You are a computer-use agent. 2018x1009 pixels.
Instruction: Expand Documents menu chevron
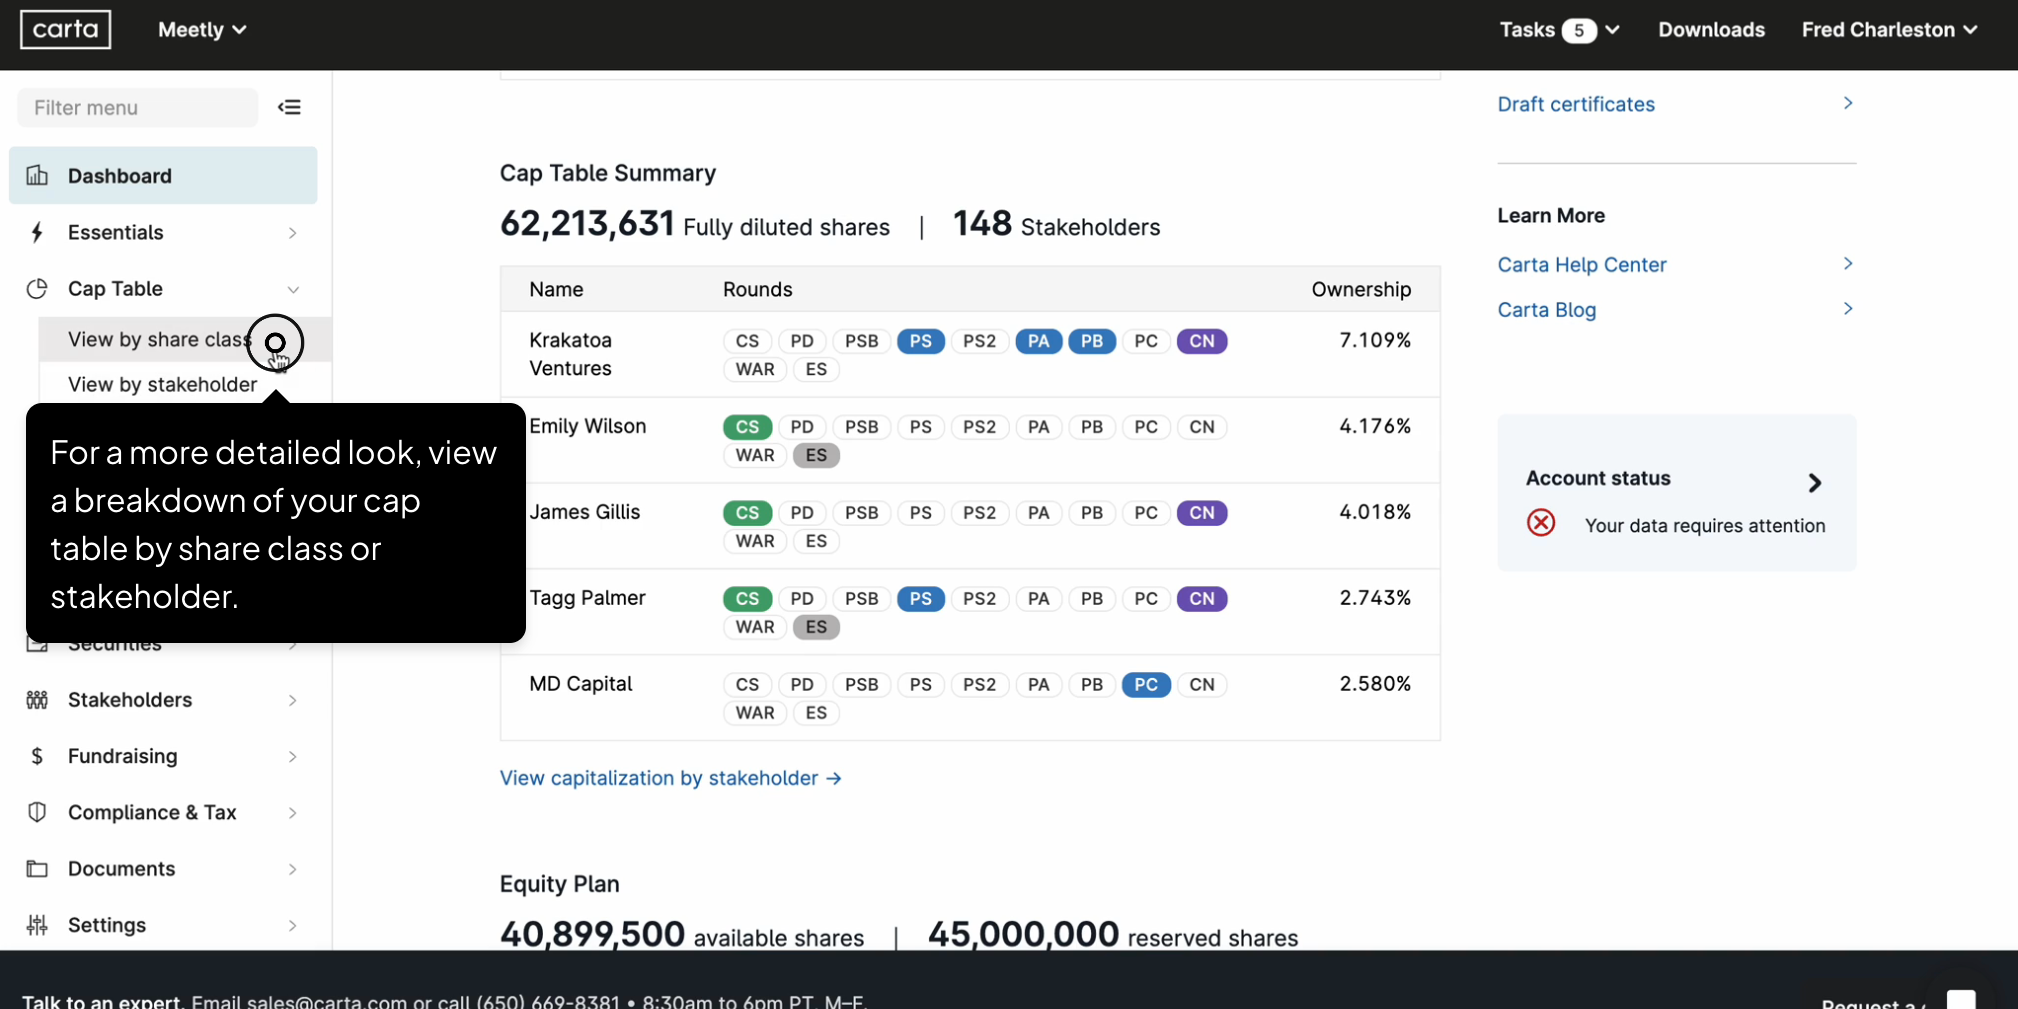click(293, 869)
